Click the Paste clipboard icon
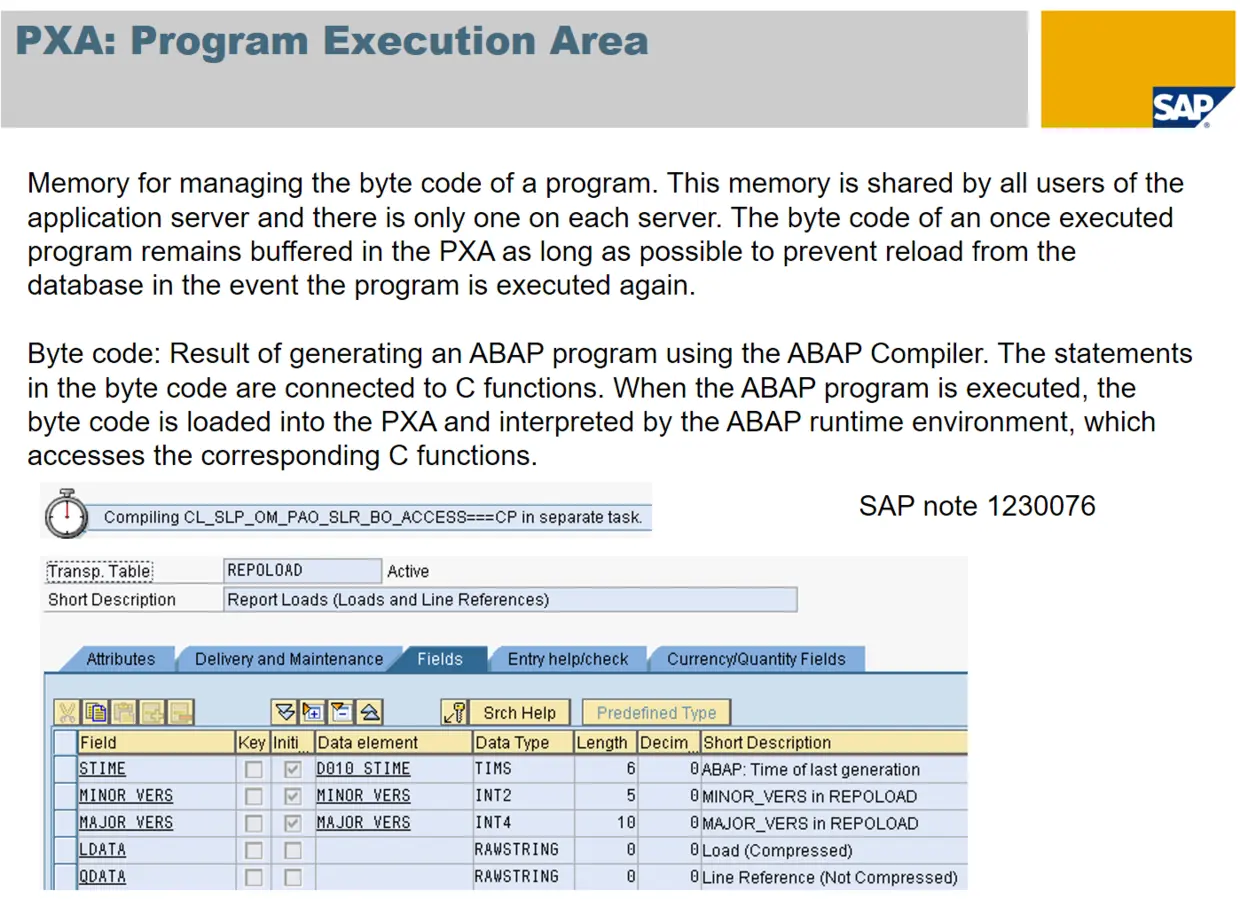Screen dimensions: 1240x899 point(124,713)
